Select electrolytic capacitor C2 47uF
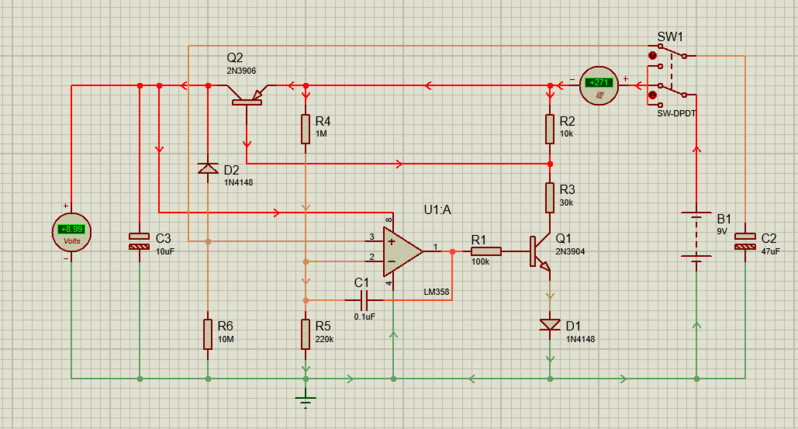Image resolution: width=798 pixels, height=429 pixels. 745,241
